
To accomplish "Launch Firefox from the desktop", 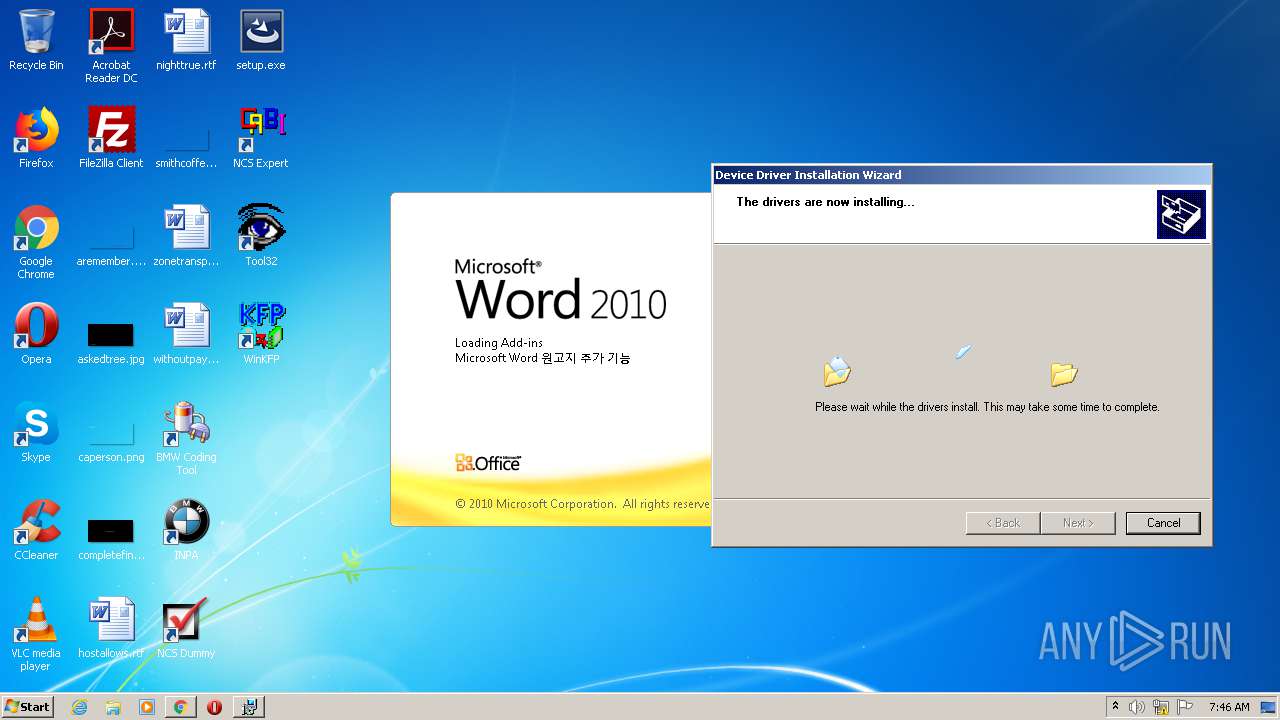I will tap(36, 138).
